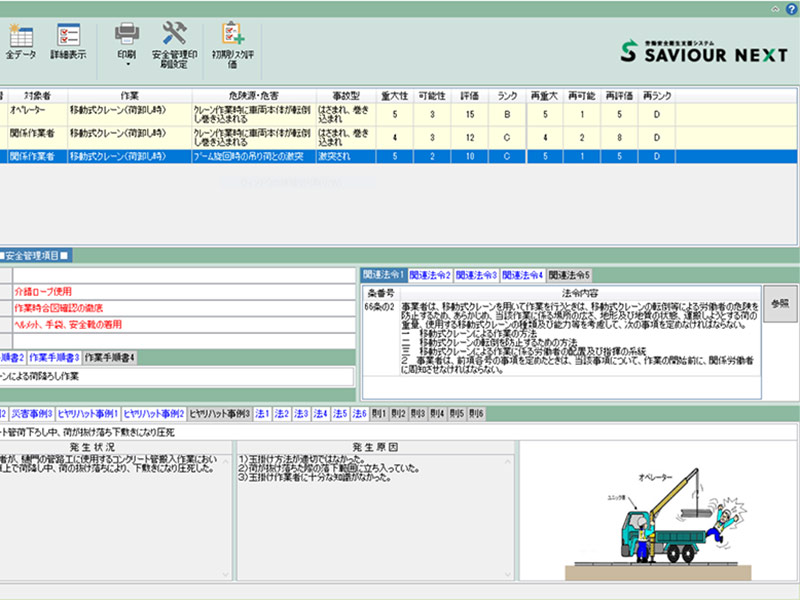Click the 作業時合図確認の徹底 item
Viewport: 800px width, 600px height.
click(58, 308)
